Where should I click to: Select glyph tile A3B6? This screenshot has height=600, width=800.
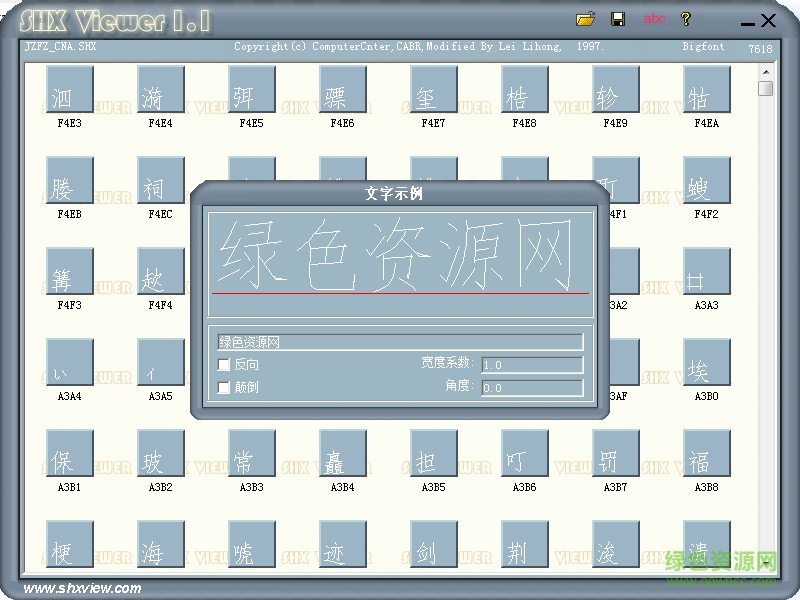(x=525, y=453)
